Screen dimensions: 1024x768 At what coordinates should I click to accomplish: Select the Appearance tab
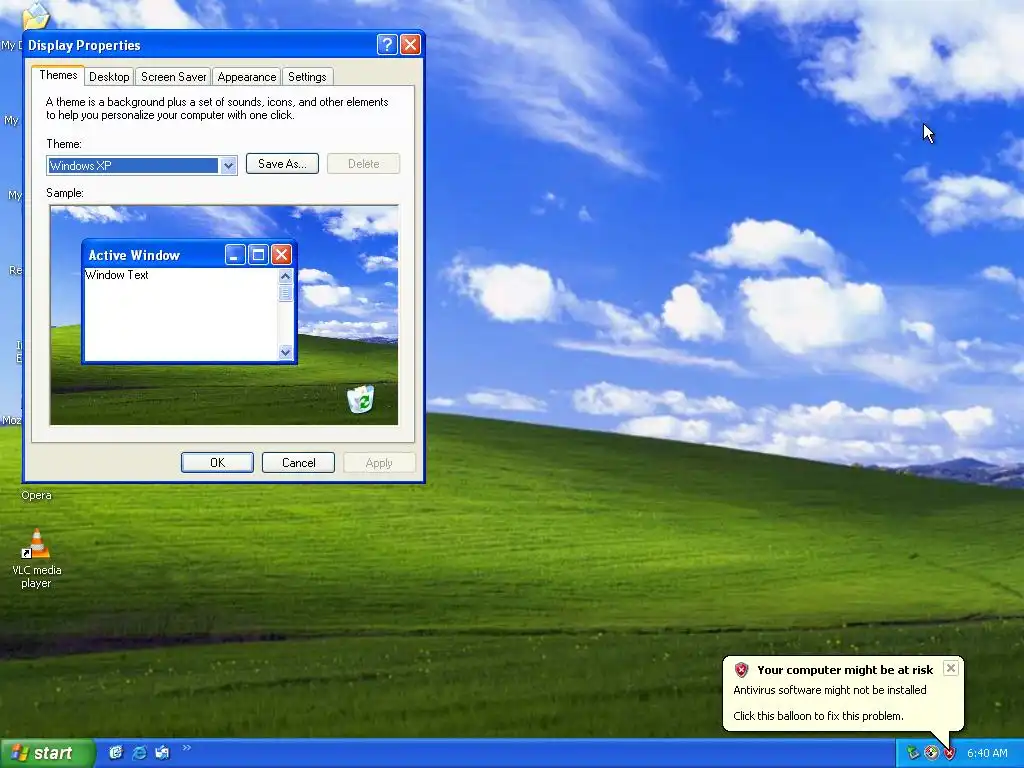click(x=246, y=77)
